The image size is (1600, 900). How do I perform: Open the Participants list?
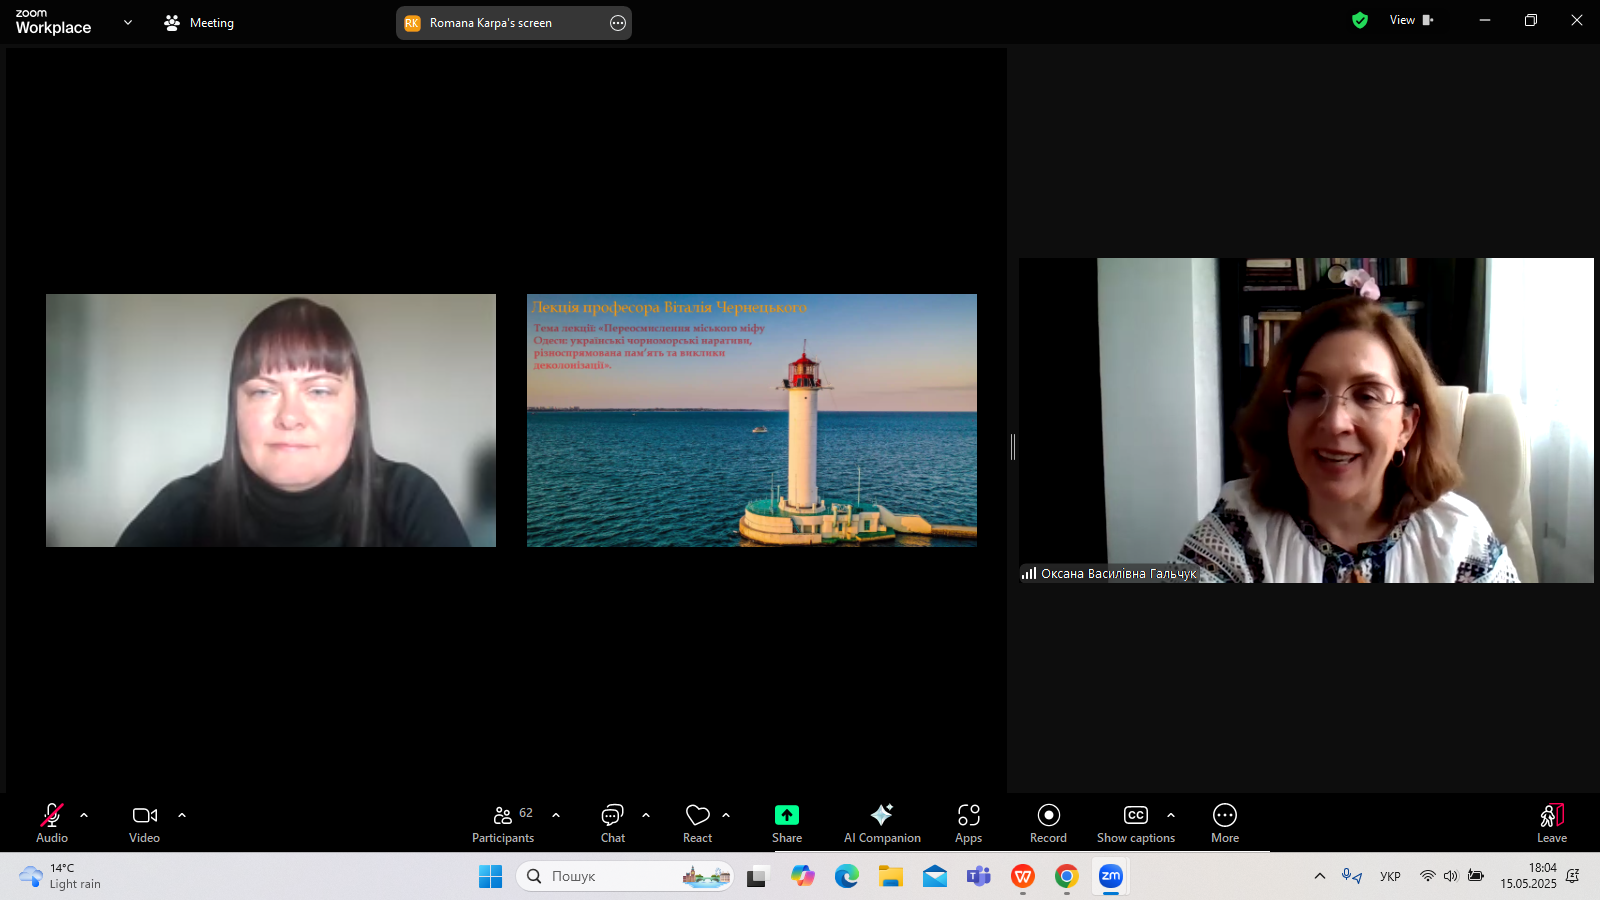coord(503,823)
